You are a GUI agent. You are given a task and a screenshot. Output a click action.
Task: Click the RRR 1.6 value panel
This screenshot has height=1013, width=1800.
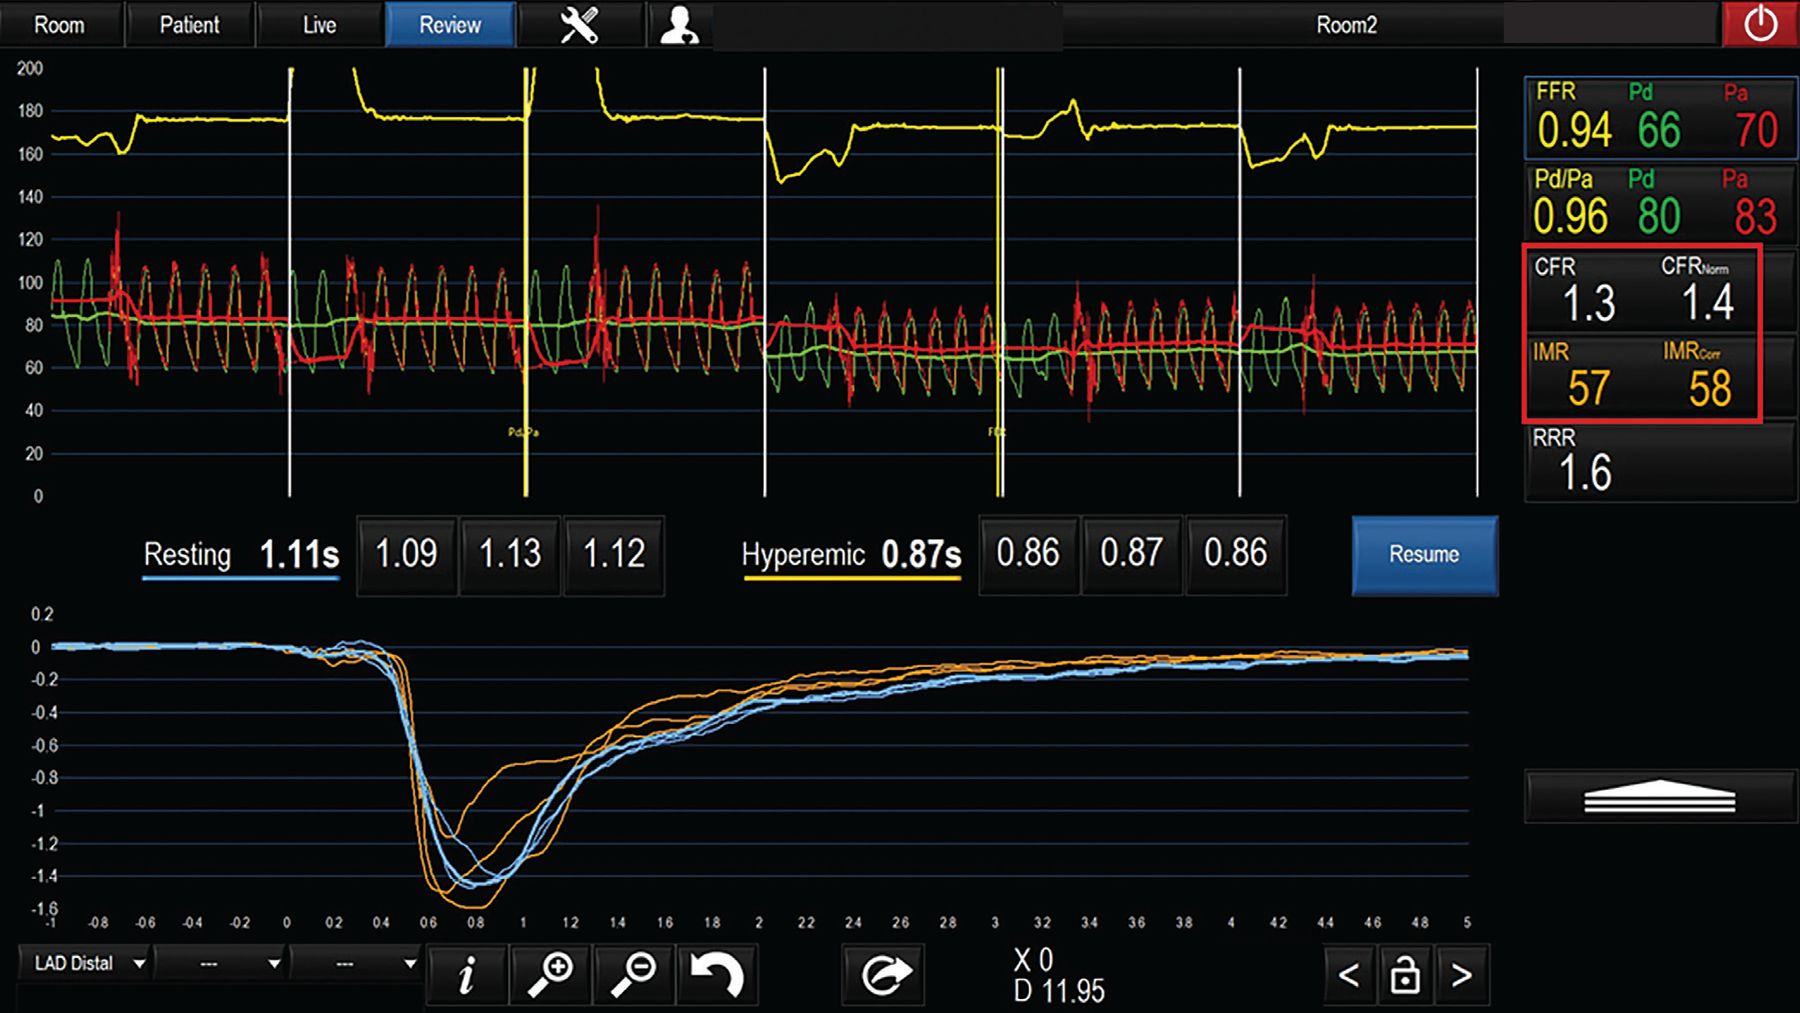1660,461
